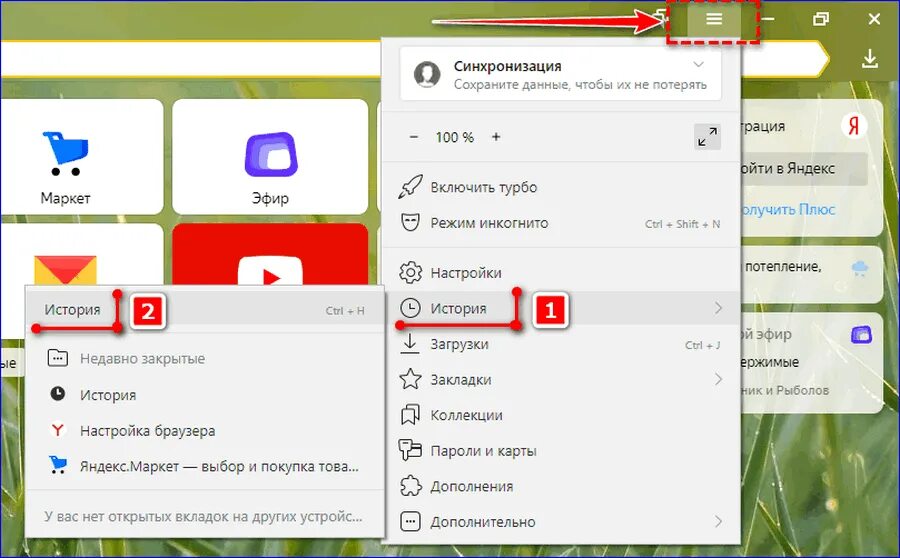
Task: Click Недавно закрытые label in submenu
Action: (x=142, y=359)
